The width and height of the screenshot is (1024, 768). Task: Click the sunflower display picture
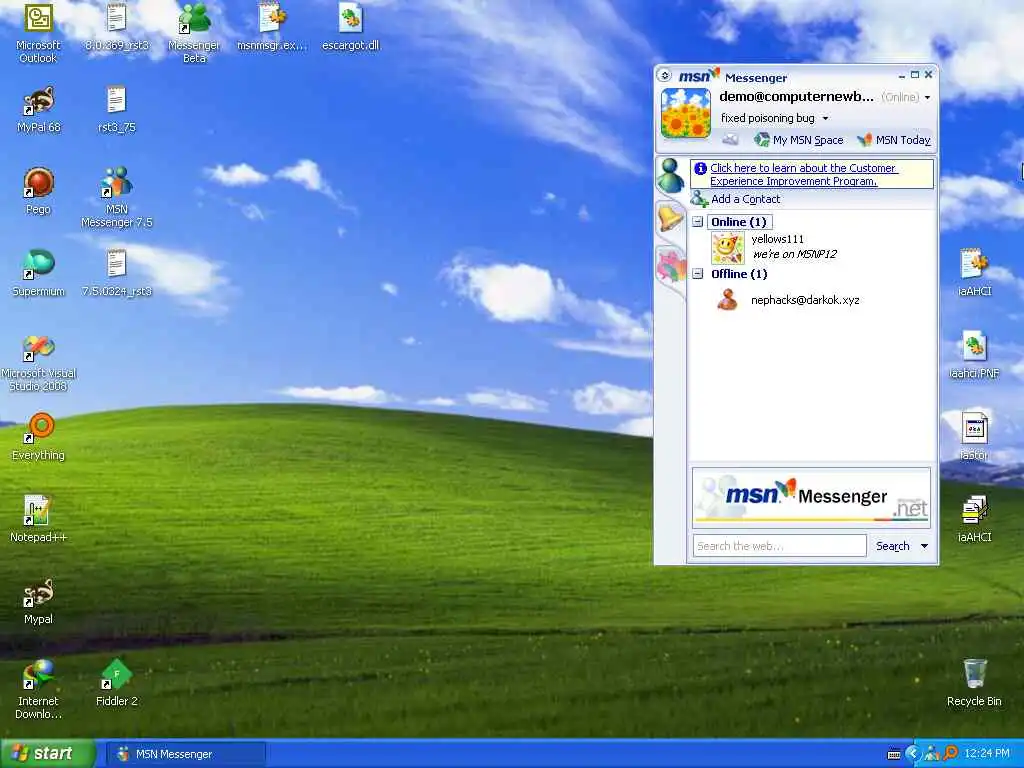point(686,113)
